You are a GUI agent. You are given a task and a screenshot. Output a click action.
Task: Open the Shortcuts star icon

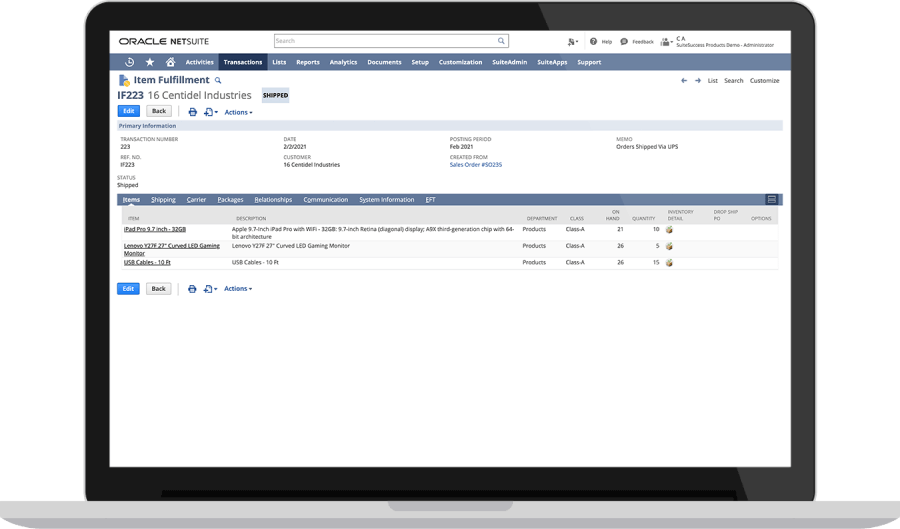(150, 62)
